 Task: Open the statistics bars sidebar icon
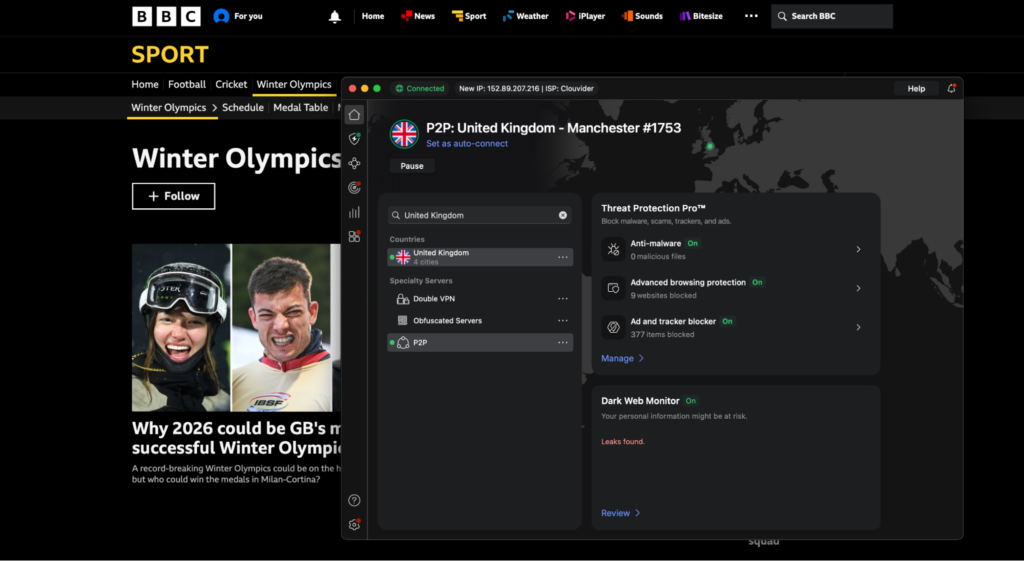(x=354, y=212)
